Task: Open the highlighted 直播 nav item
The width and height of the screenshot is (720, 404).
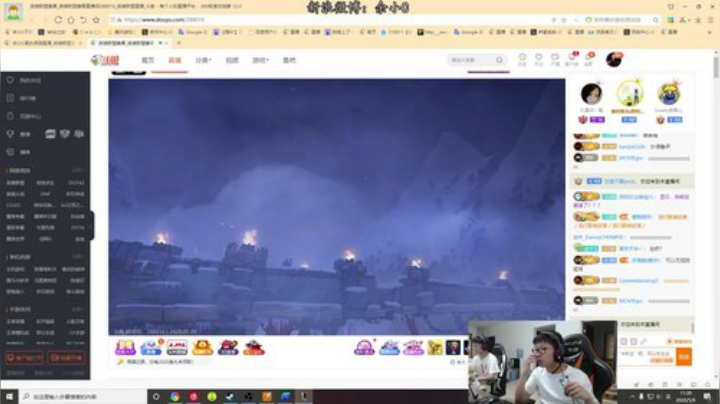Action: (x=174, y=60)
